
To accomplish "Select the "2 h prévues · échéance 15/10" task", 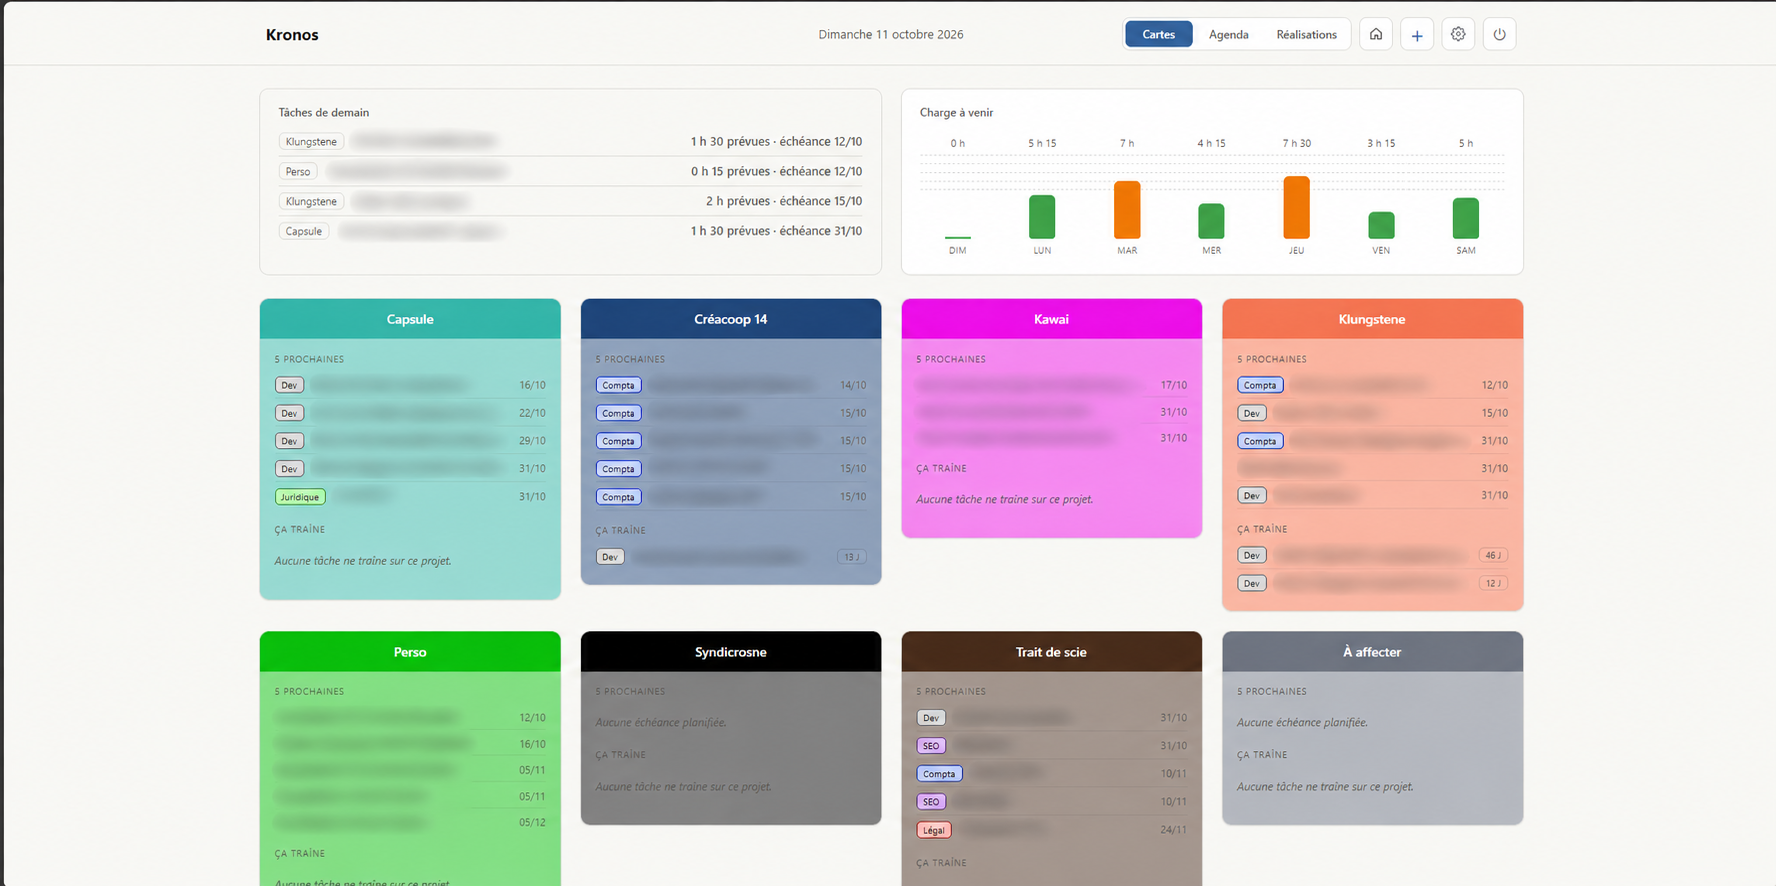I will (570, 201).
